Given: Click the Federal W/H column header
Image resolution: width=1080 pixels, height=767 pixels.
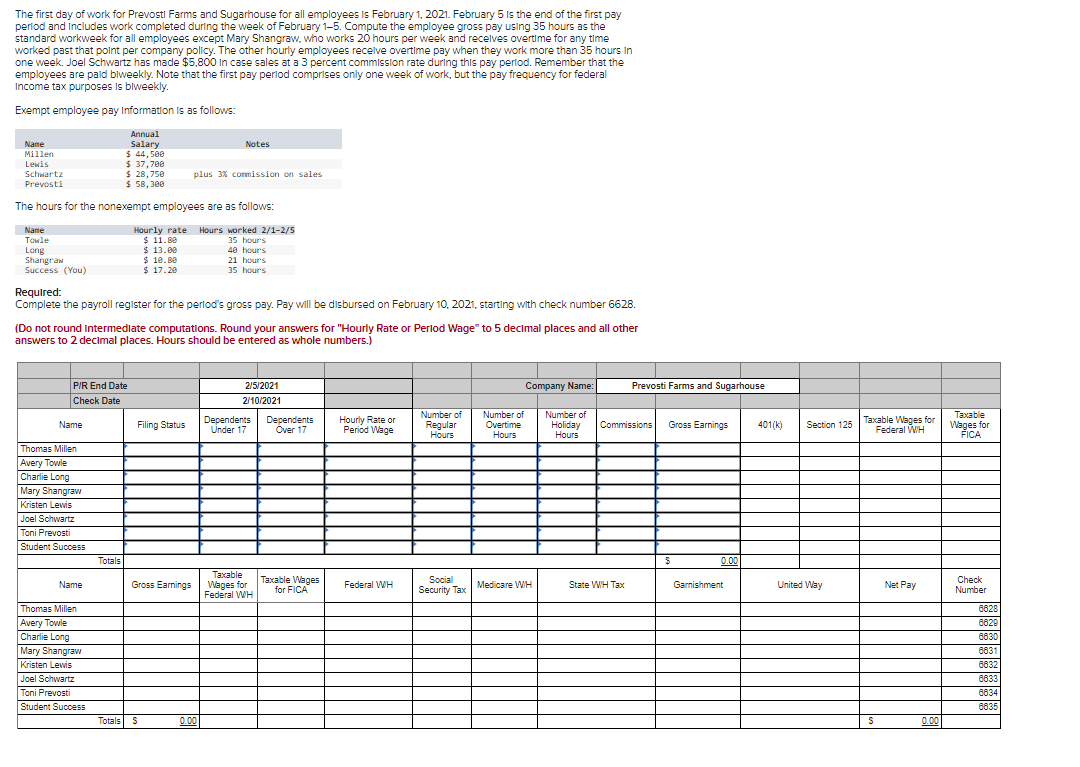Looking at the screenshot, I should [368, 585].
